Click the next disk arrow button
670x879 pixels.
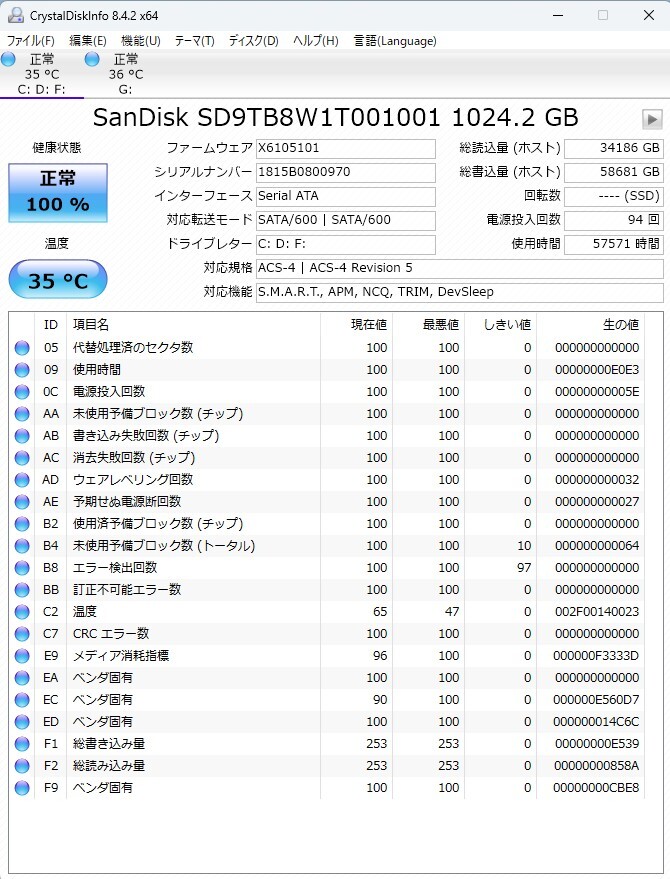pyautogui.click(x=651, y=119)
